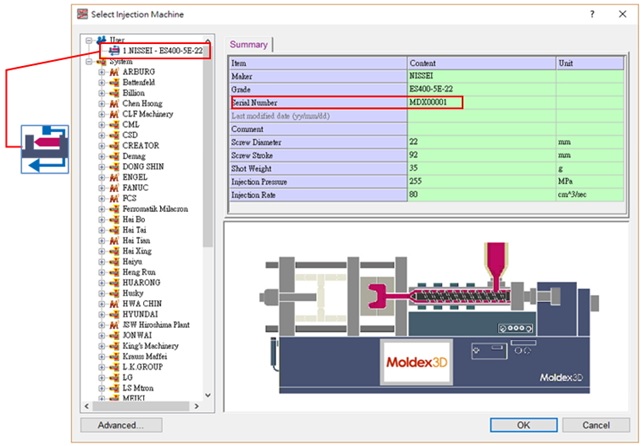Image resolution: width=643 pixels, height=446 pixels.
Task: Collapse the User tree node
Action: (89, 40)
